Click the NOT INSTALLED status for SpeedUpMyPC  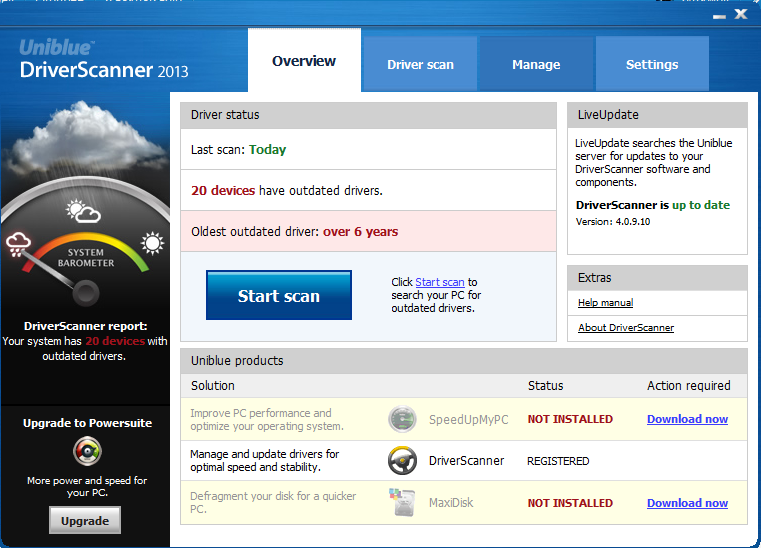coord(570,419)
